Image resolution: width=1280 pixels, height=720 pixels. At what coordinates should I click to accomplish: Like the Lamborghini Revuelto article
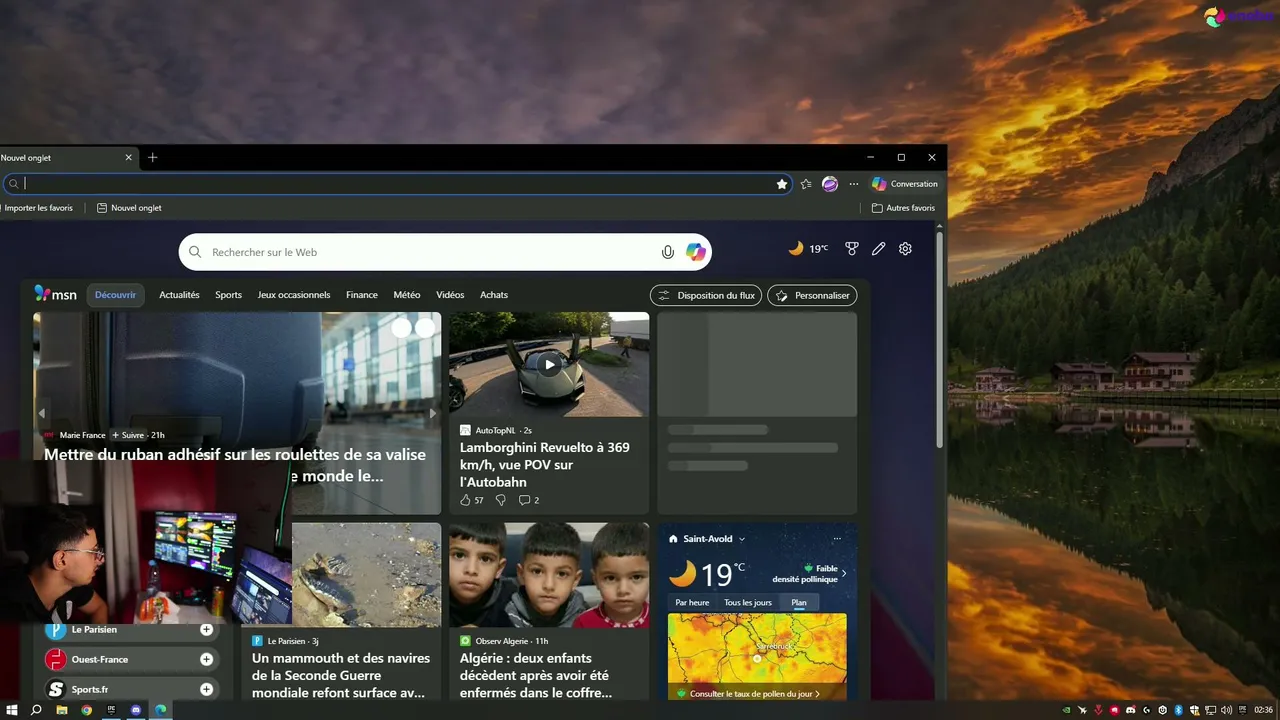[x=472, y=500]
